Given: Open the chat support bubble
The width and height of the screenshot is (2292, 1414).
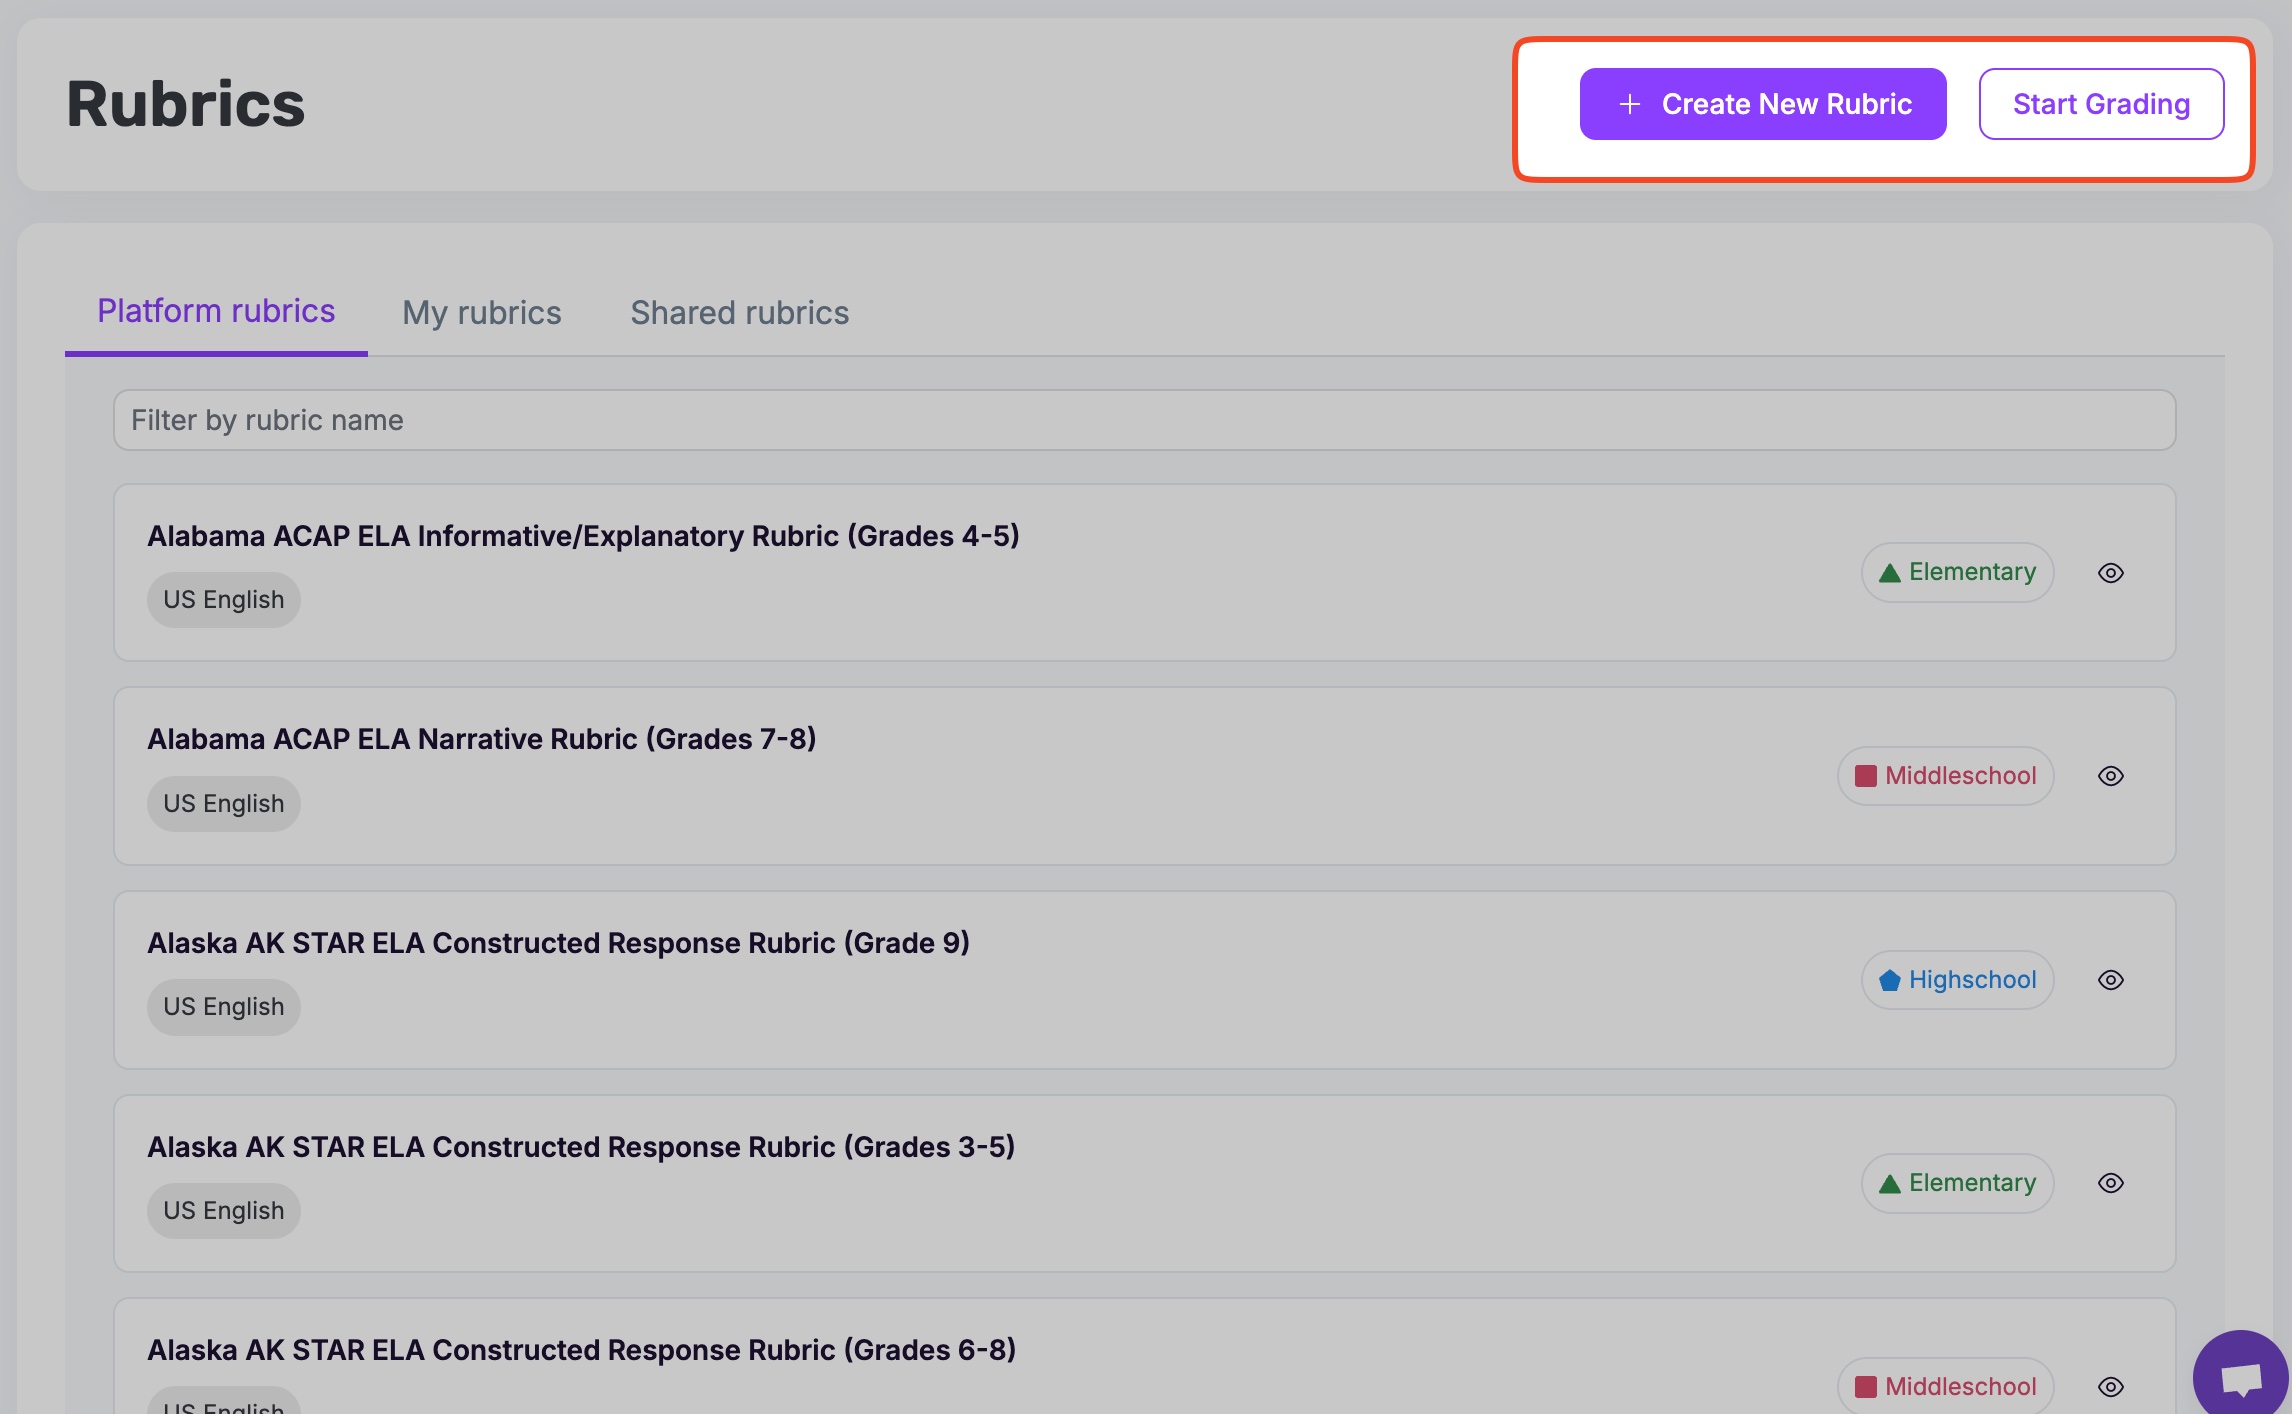Looking at the screenshot, I should [x=2240, y=1378].
